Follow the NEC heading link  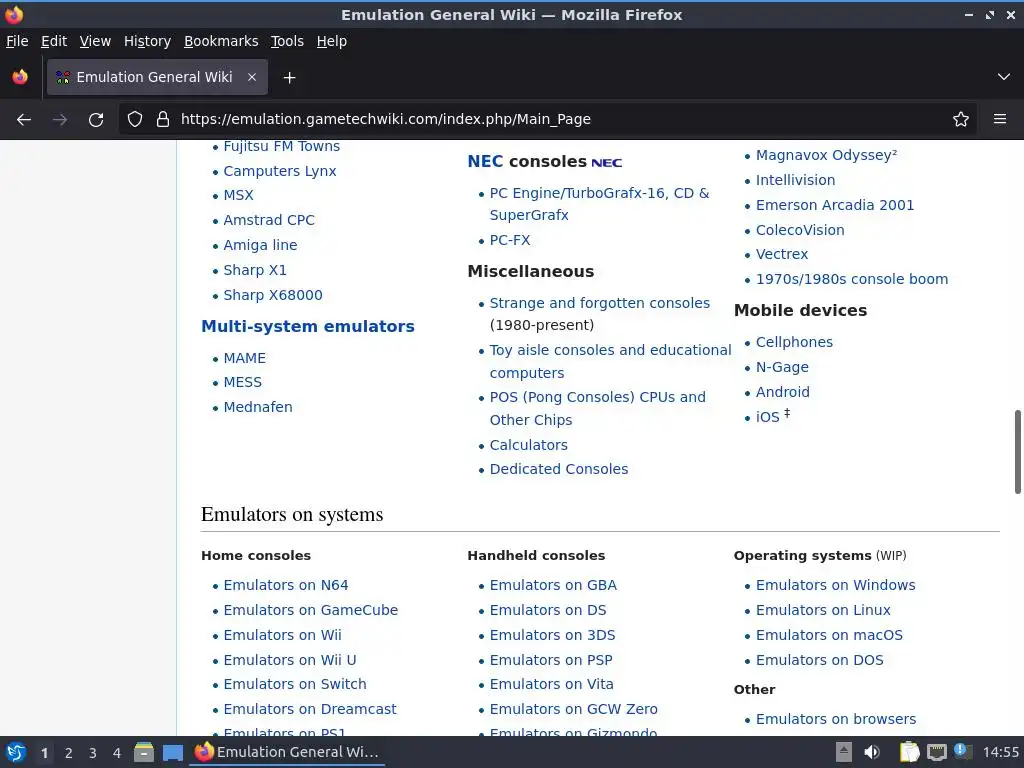click(485, 161)
